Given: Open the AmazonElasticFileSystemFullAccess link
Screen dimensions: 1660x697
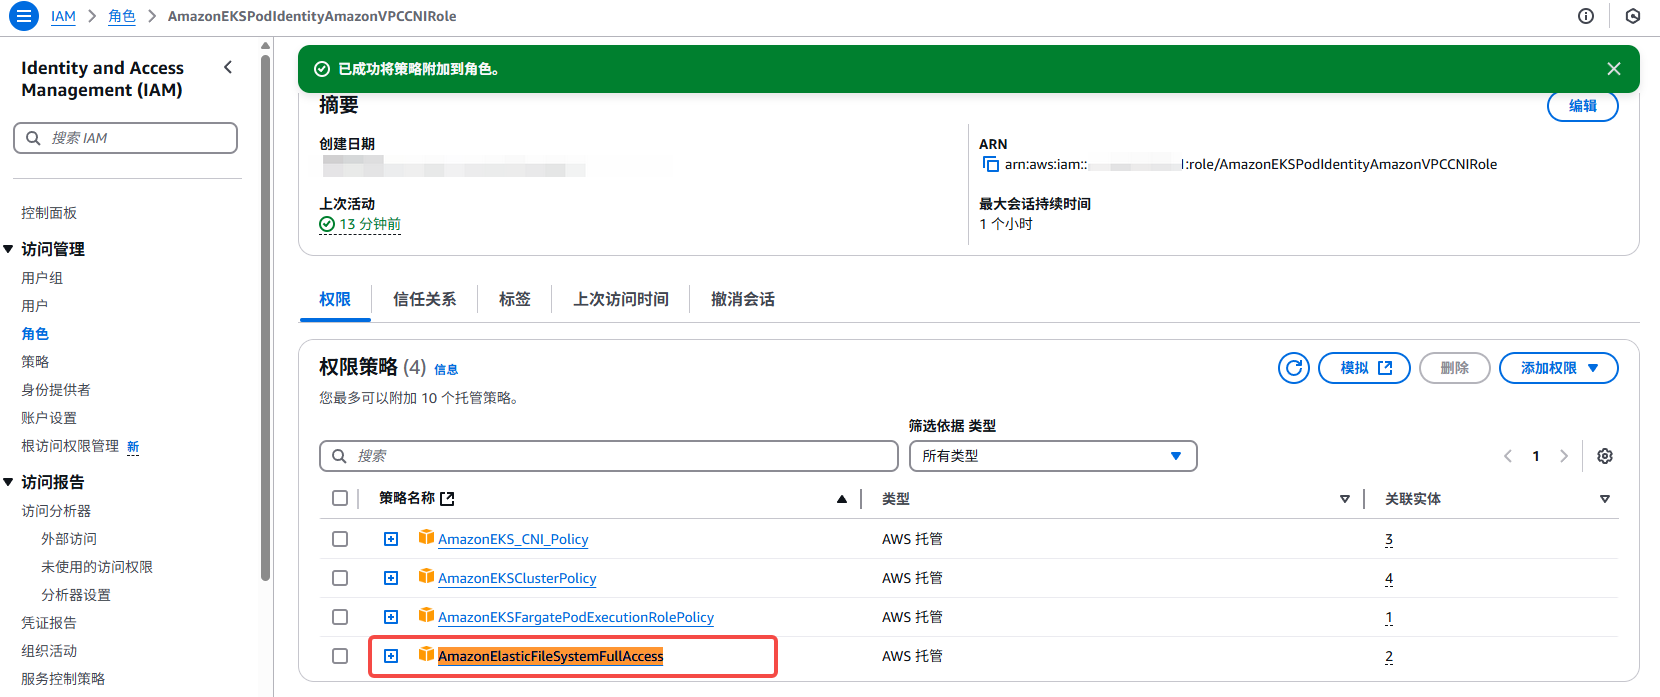Looking at the screenshot, I should (550, 656).
